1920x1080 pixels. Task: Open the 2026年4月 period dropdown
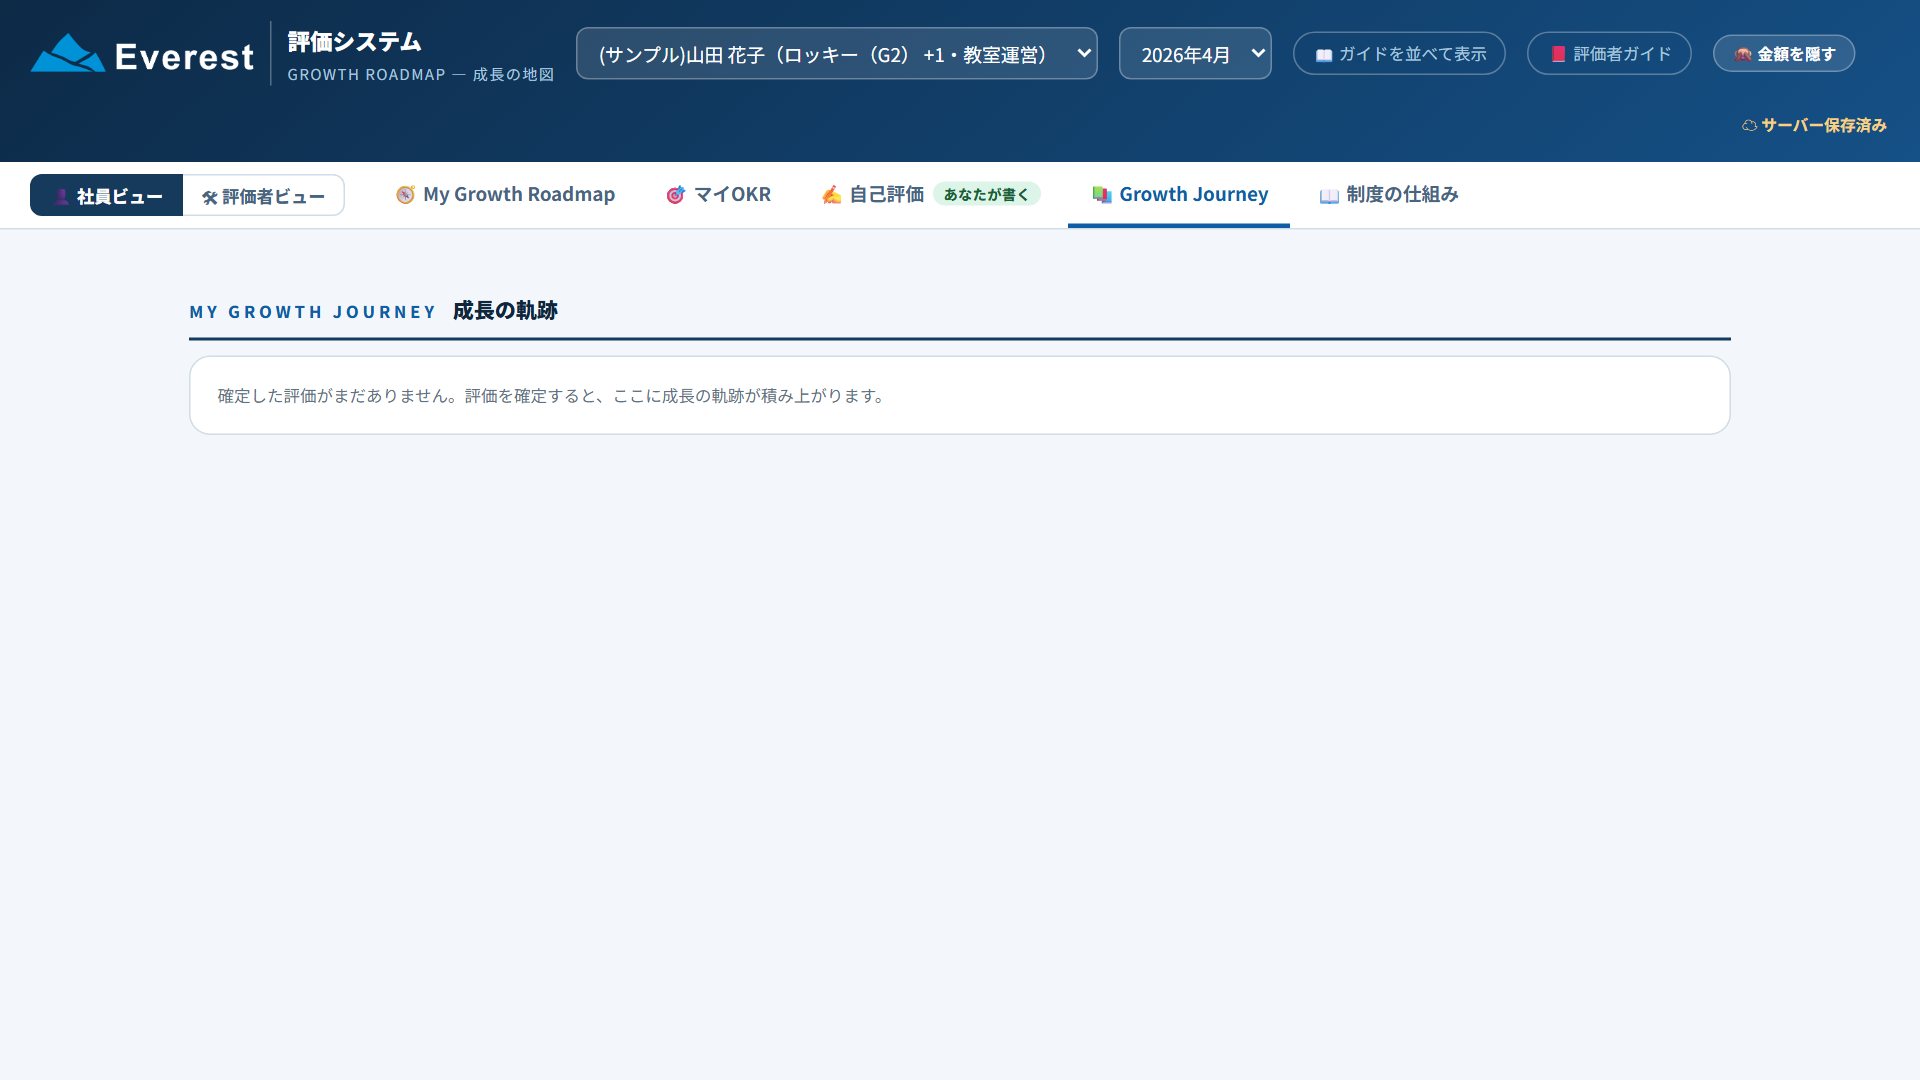click(x=1195, y=54)
